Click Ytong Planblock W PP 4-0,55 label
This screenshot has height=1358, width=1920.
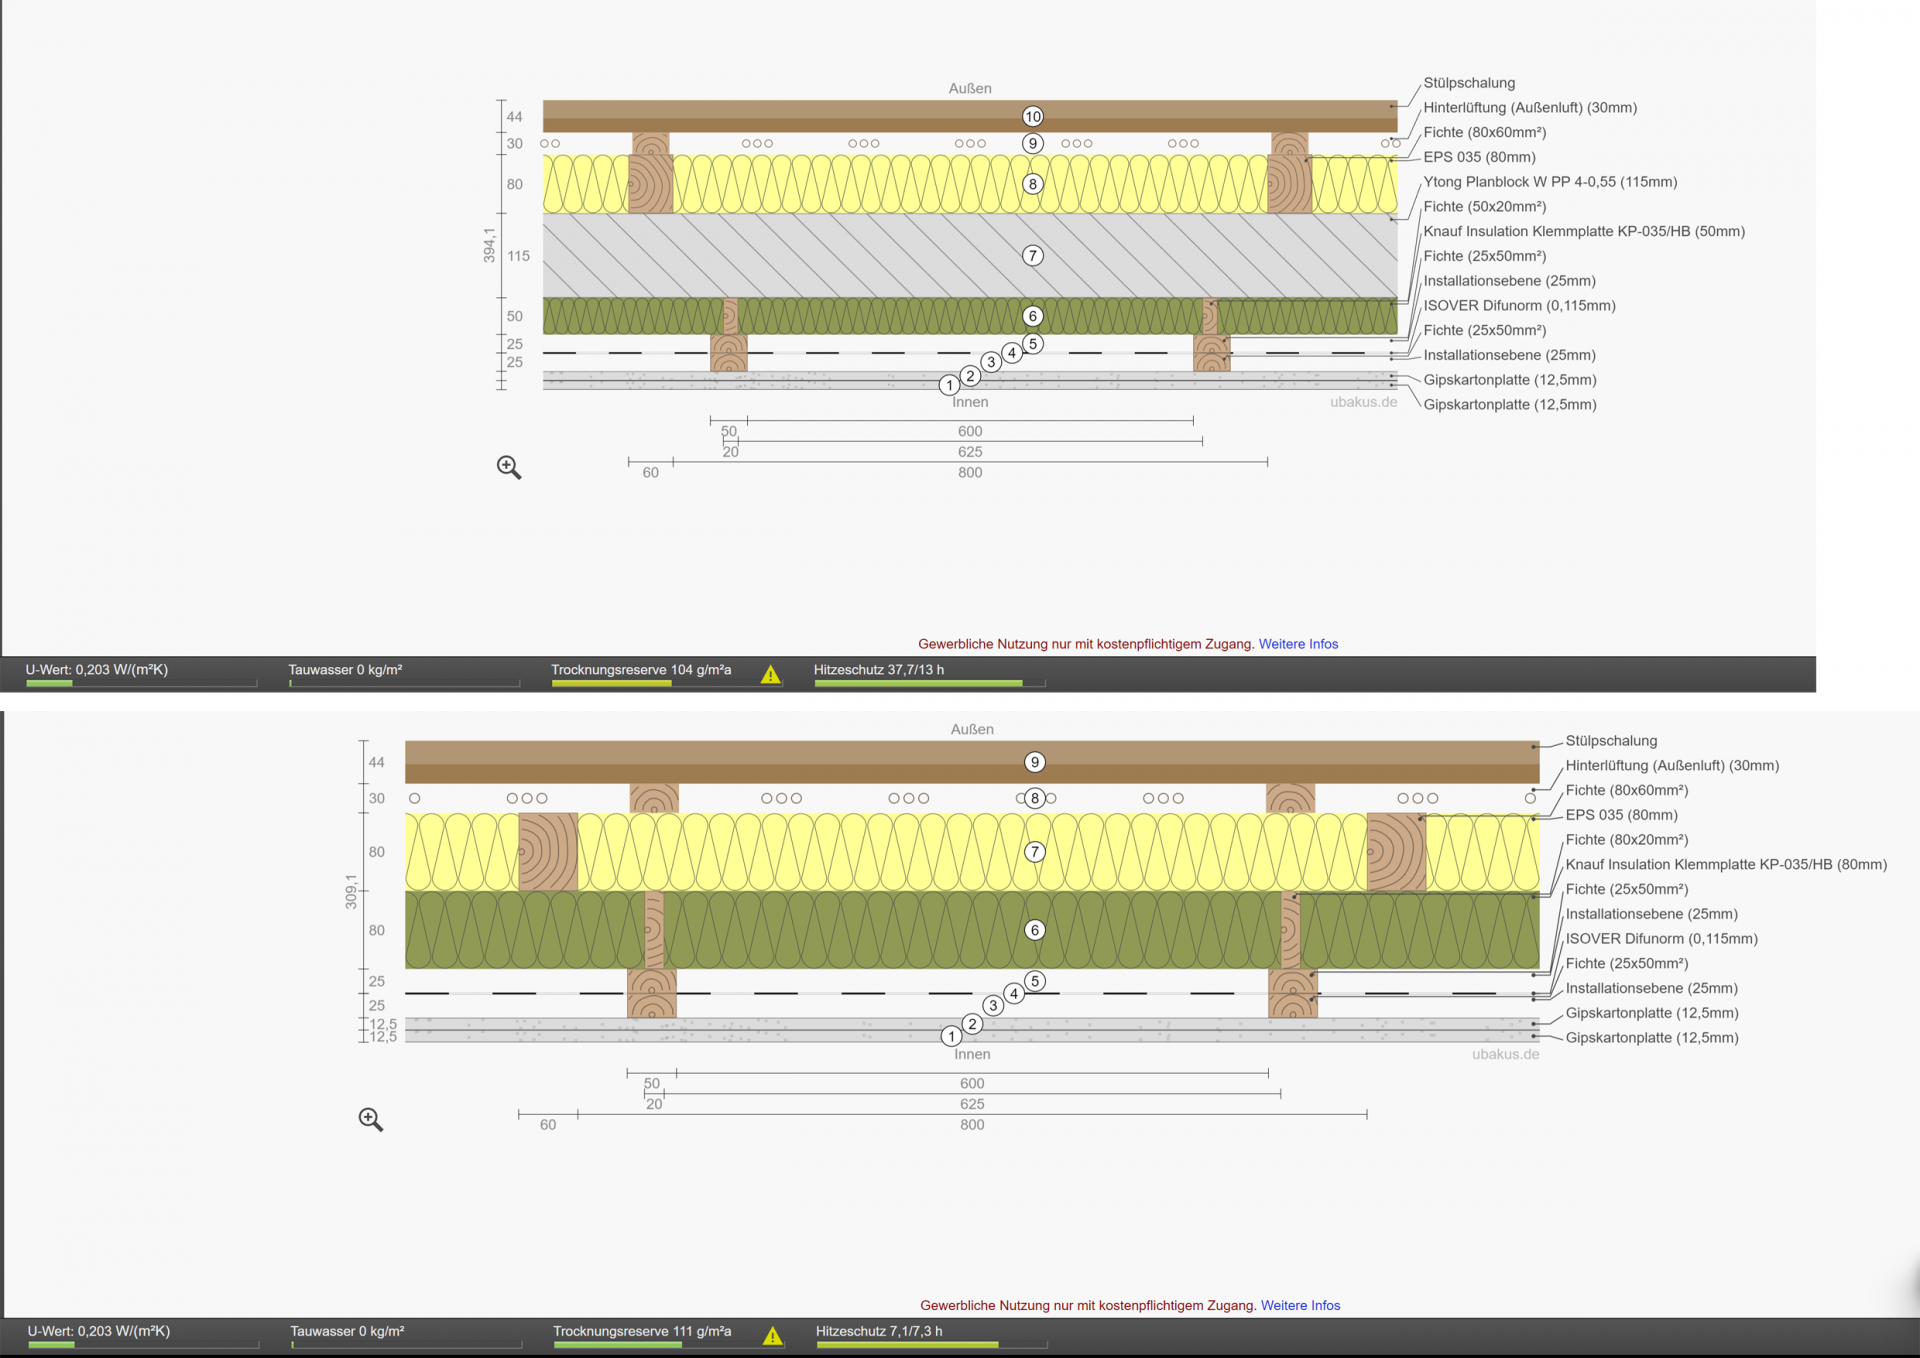1550,182
